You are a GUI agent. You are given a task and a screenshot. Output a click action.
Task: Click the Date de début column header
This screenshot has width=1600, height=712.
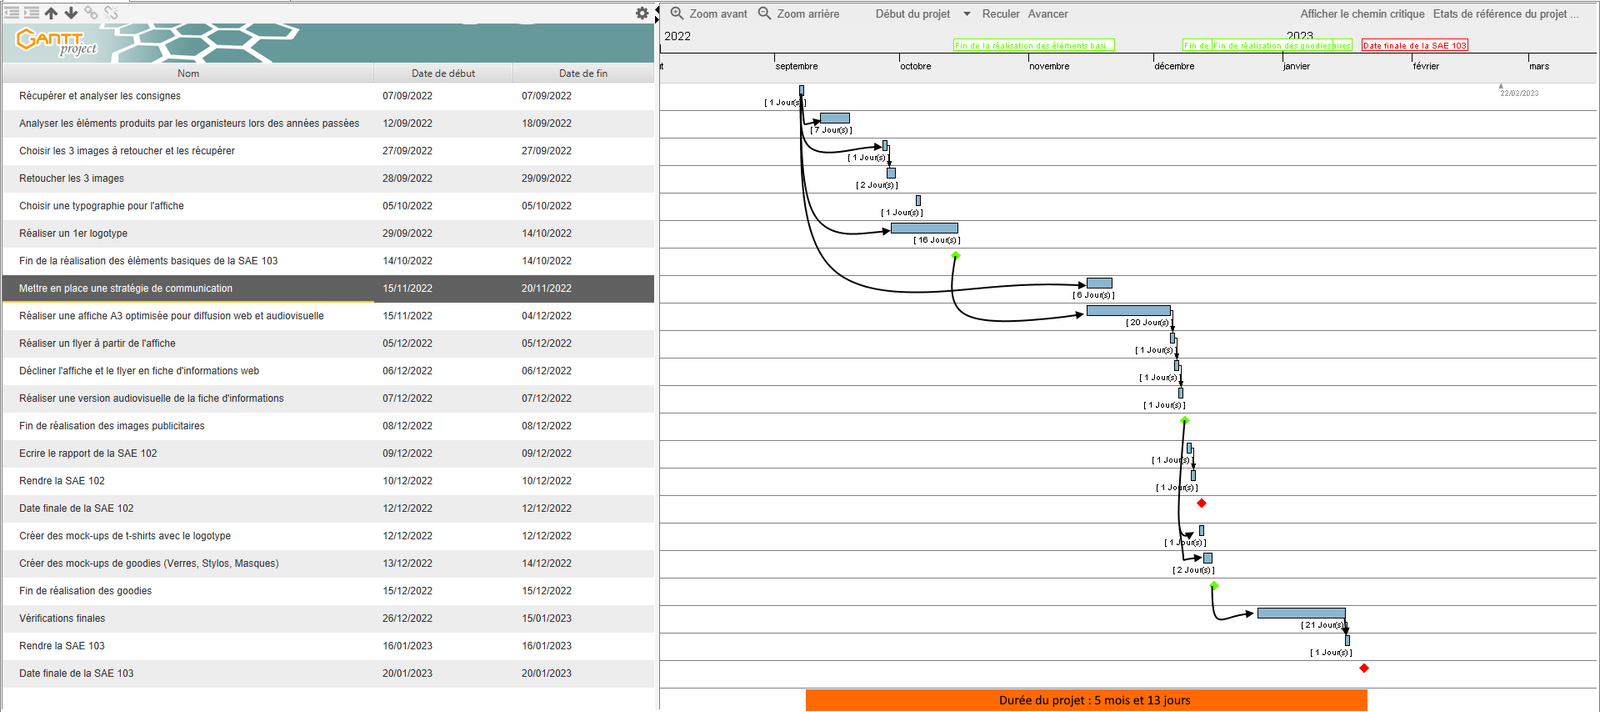pyautogui.click(x=443, y=73)
